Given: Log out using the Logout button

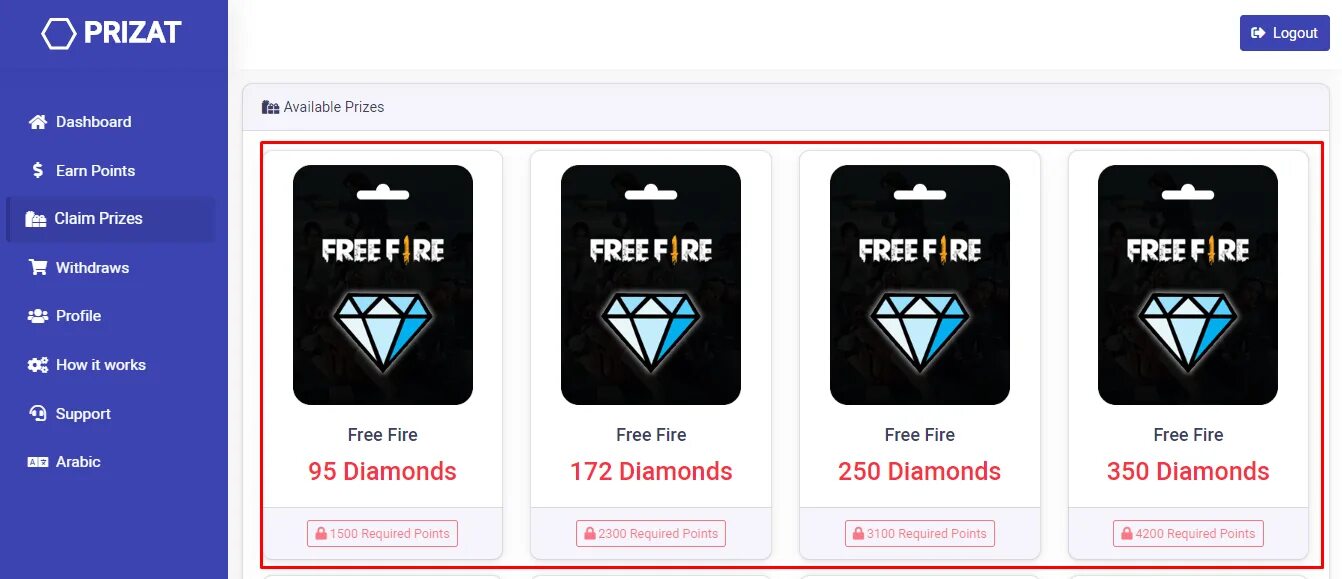Looking at the screenshot, I should pos(1284,33).
